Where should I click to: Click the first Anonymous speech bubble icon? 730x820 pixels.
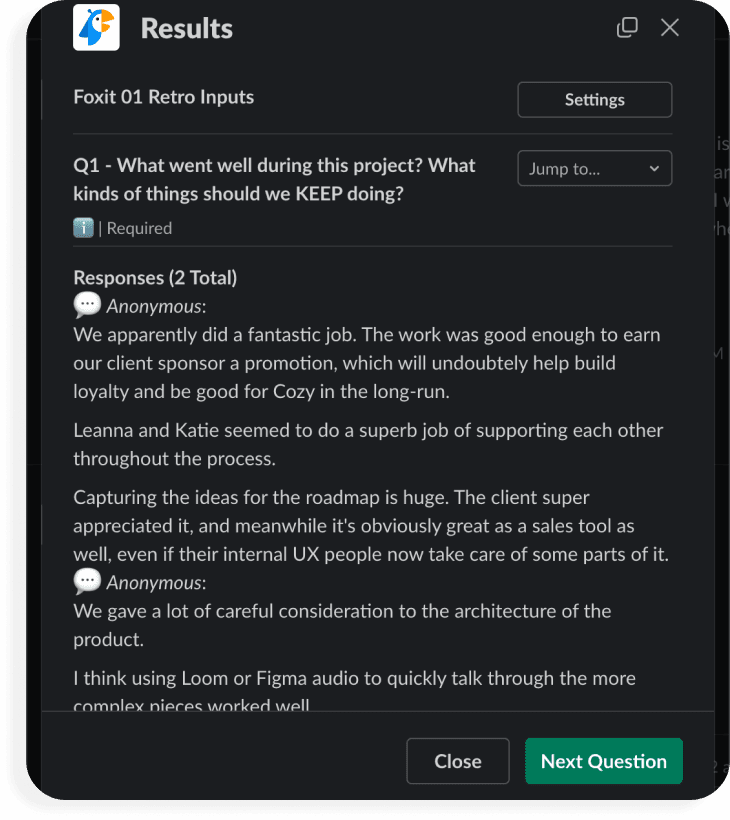tap(87, 306)
